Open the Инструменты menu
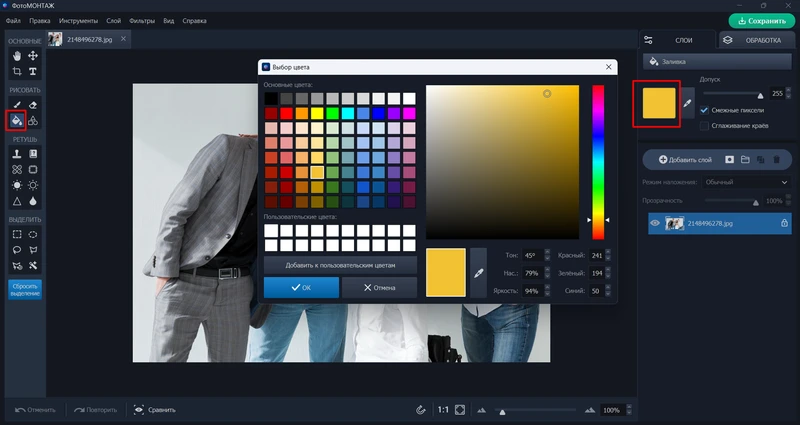 78,21
